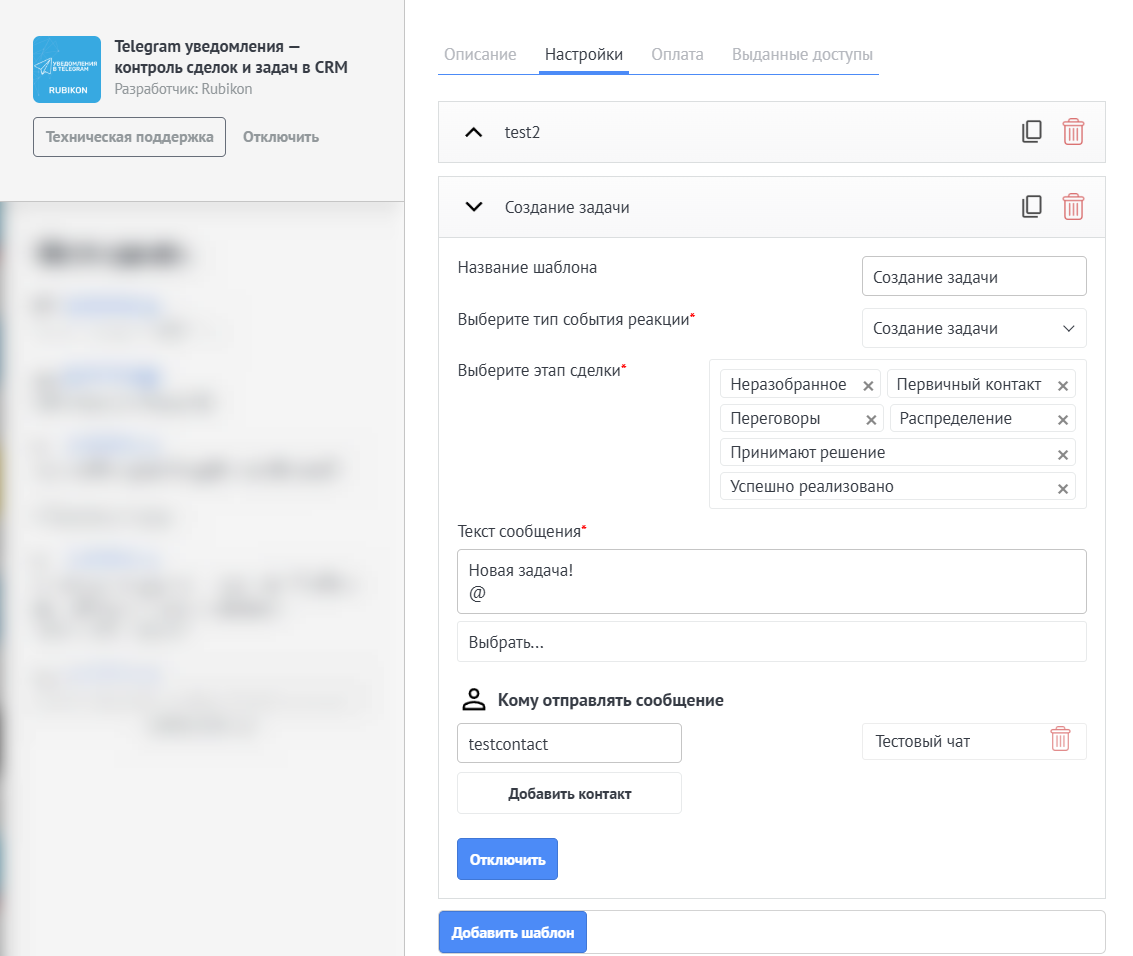This screenshot has height=956, width=1133.
Task: Click the Первичный контакт tag text
Action: (968, 384)
